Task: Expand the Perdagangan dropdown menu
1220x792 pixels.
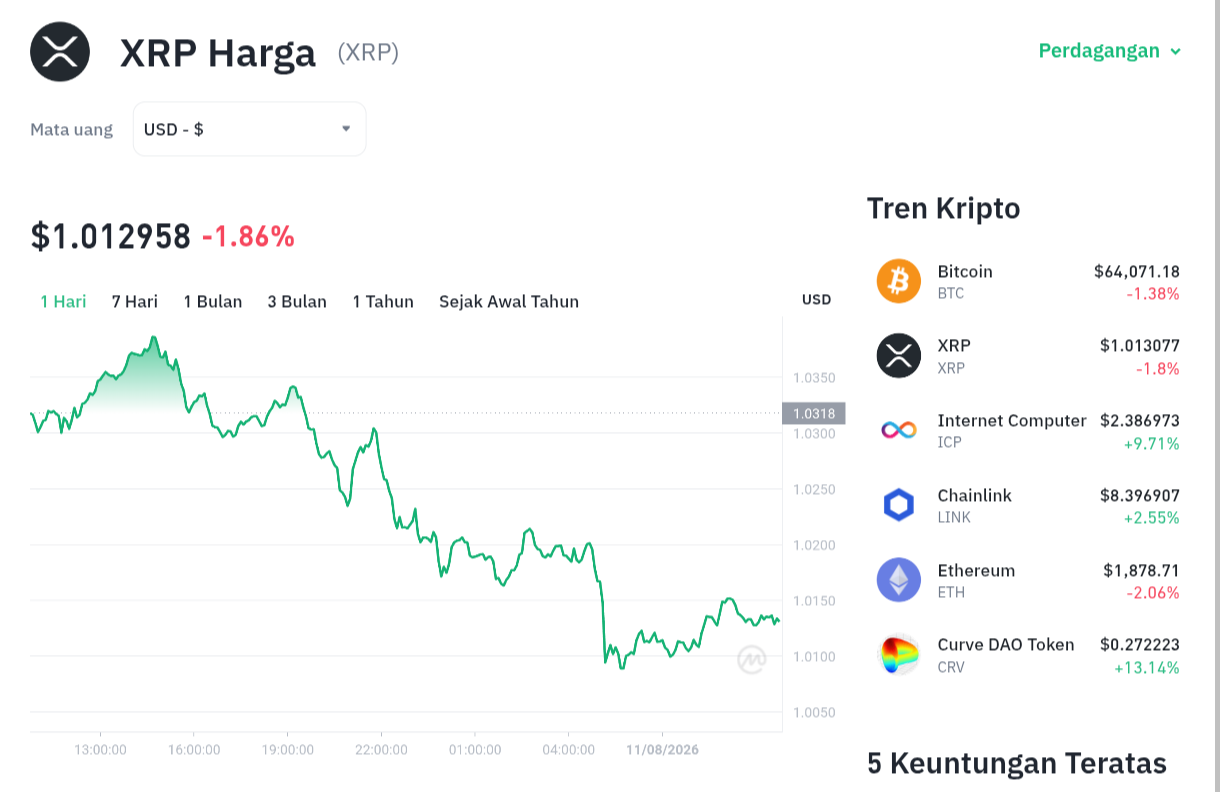Action: coord(1110,51)
